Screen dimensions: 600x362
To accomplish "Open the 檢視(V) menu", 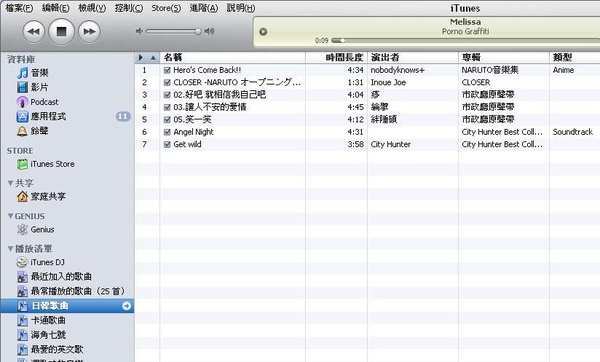I will click(x=92, y=8).
